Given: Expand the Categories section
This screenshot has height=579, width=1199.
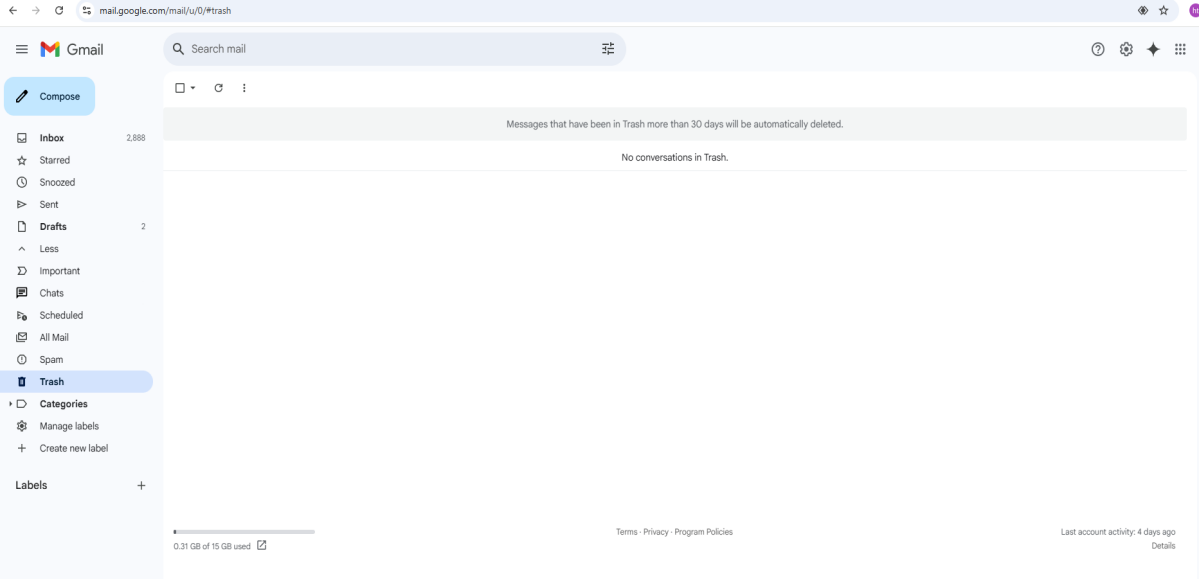Looking at the screenshot, I should (11, 404).
